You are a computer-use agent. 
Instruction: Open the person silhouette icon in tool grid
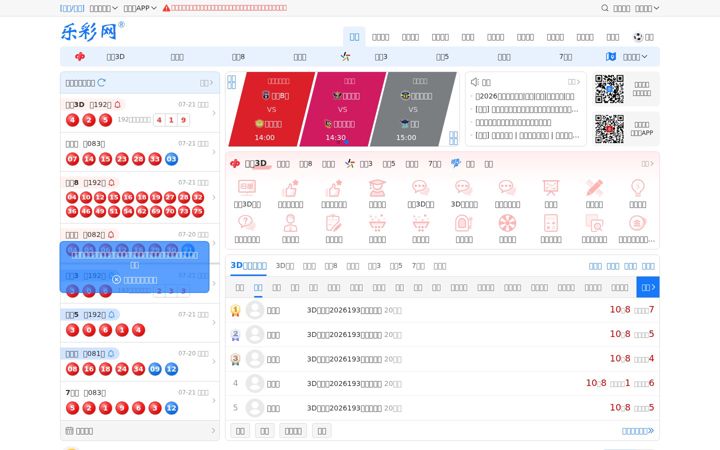pos(290,223)
